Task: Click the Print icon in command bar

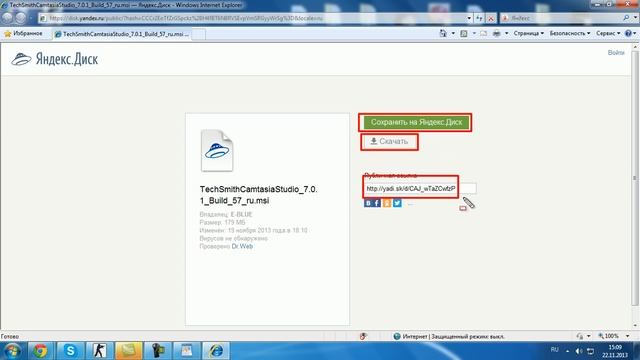Action: (497, 33)
